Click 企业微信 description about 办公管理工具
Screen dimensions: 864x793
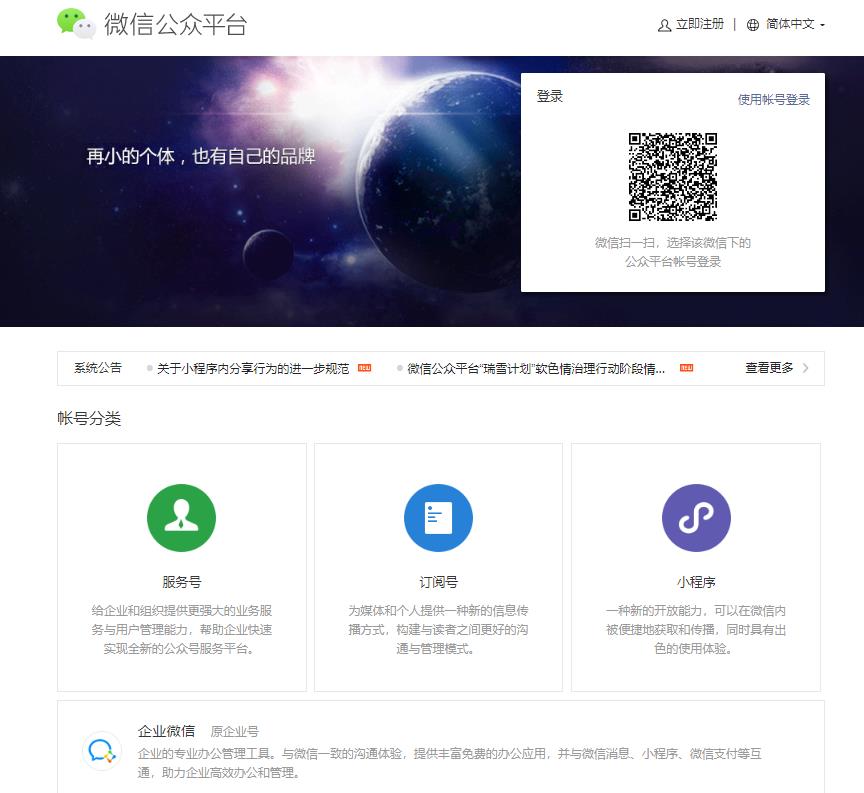[x=450, y=763]
